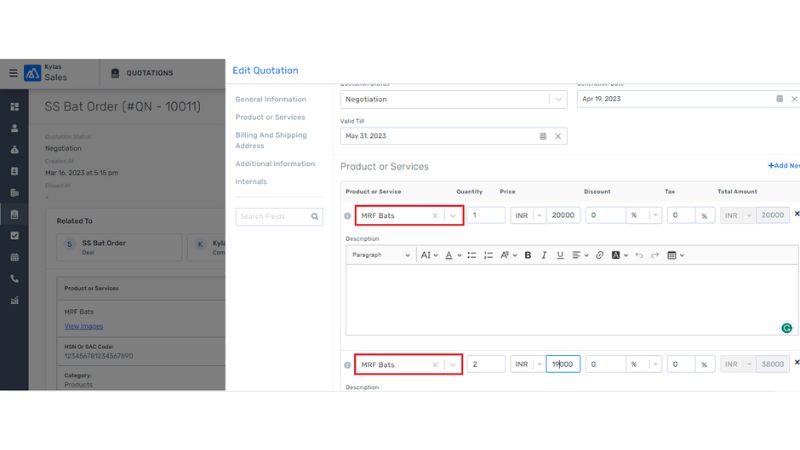
Task: Click the price field showing 19000
Action: click(563, 364)
